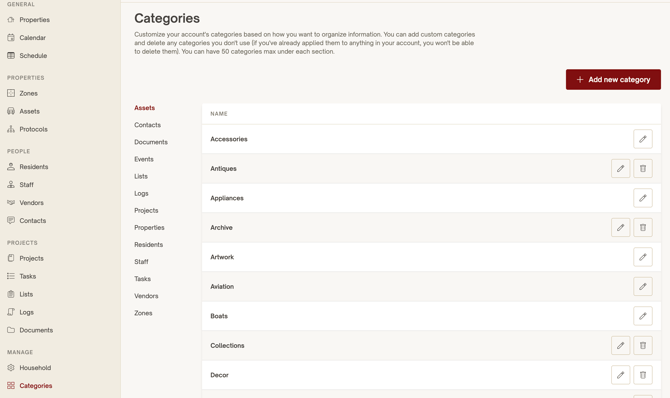Open Tasks in the left sidebar
The width and height of the screenshot is (670, 398).
21,276
